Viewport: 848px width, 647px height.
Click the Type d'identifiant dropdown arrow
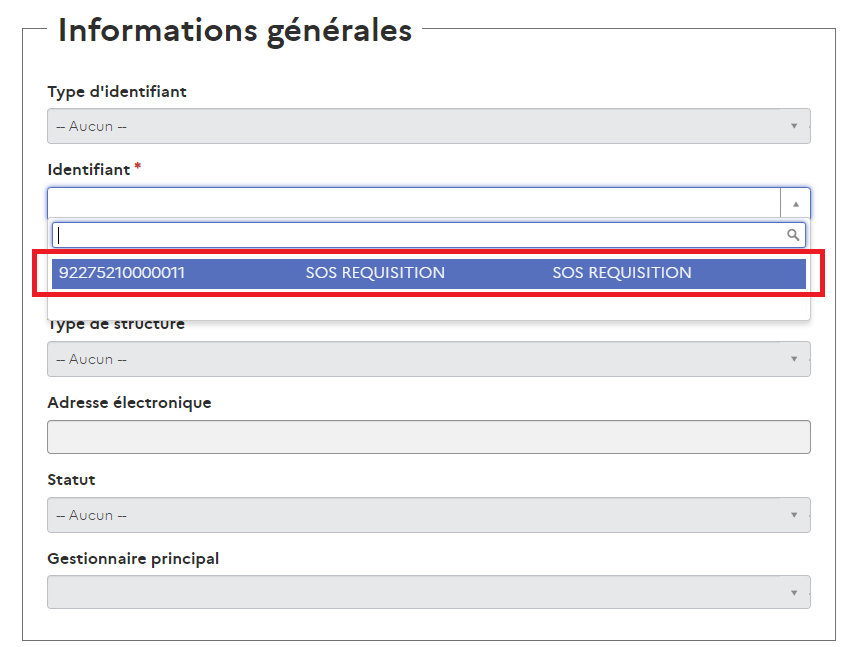coord(794,126)
